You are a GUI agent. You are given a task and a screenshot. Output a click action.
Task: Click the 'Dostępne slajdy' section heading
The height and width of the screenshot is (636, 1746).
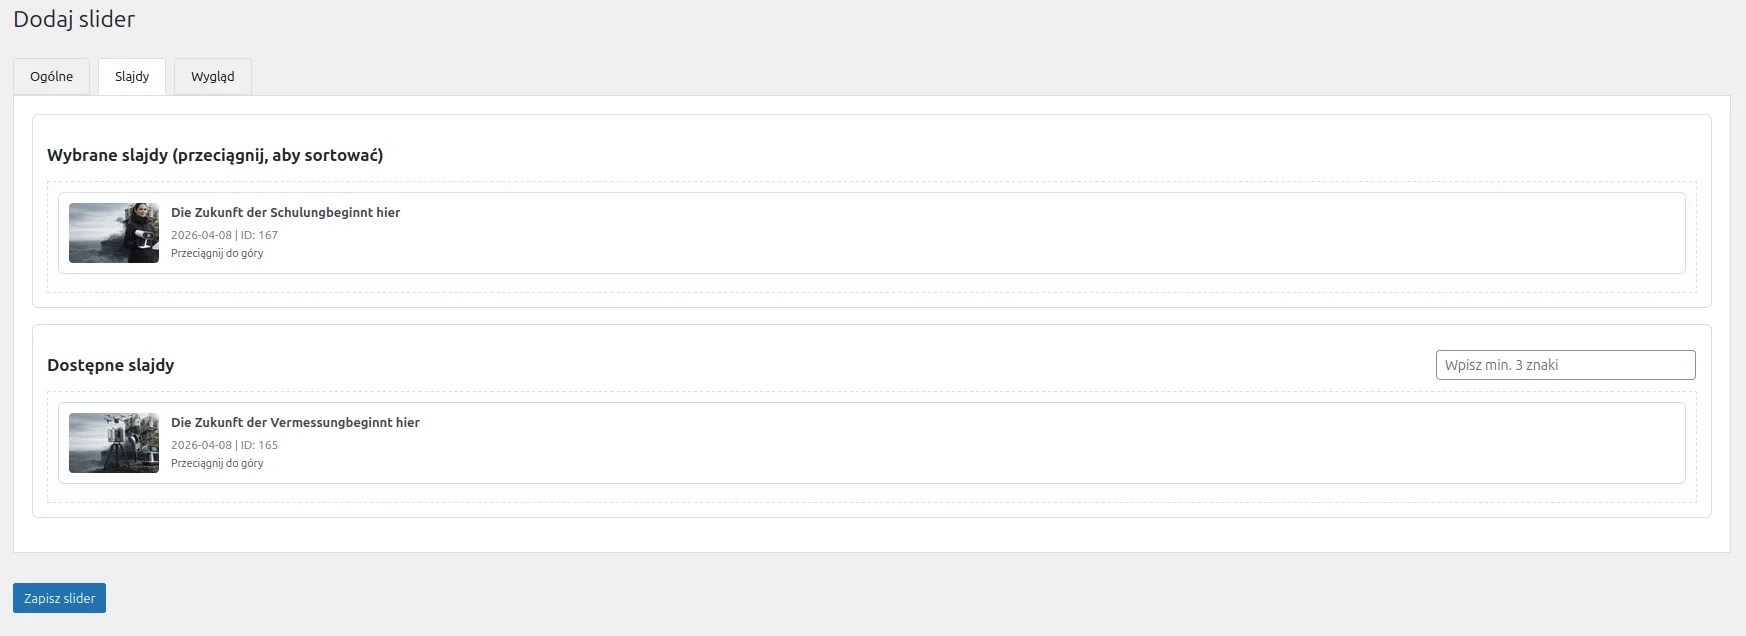(x=110, y=366)
